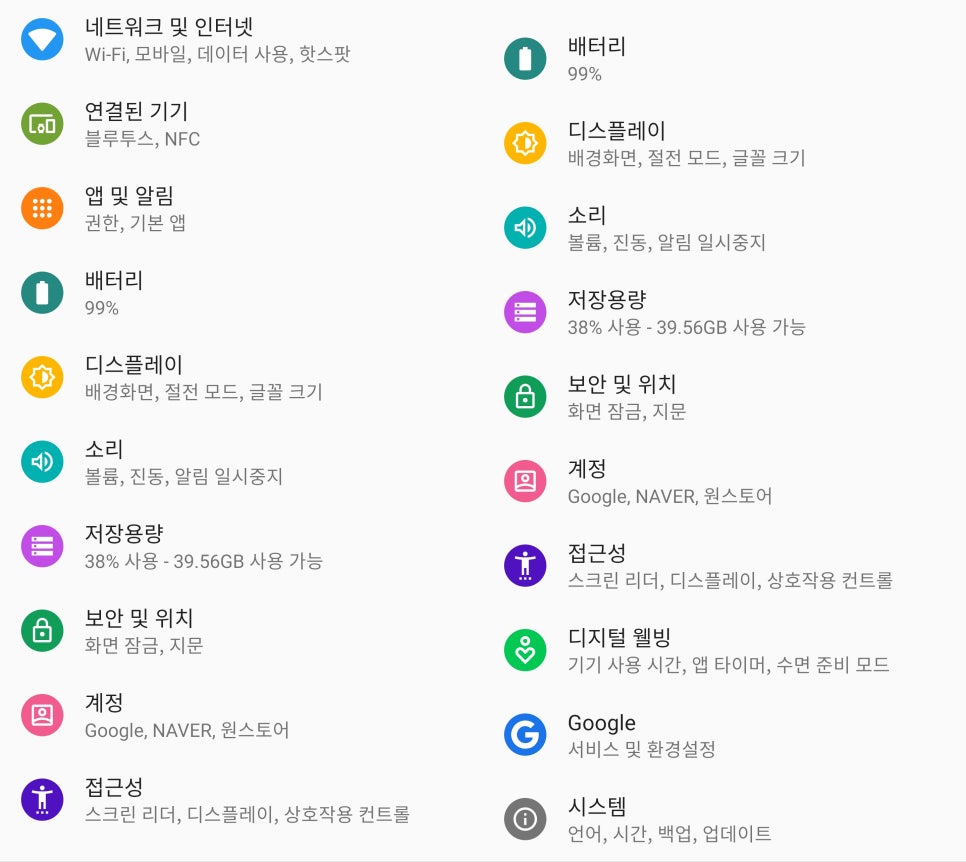966x862 pixels.
Task: Tap the green Digital Wellbeing heart icon
Action: (525, 650)
